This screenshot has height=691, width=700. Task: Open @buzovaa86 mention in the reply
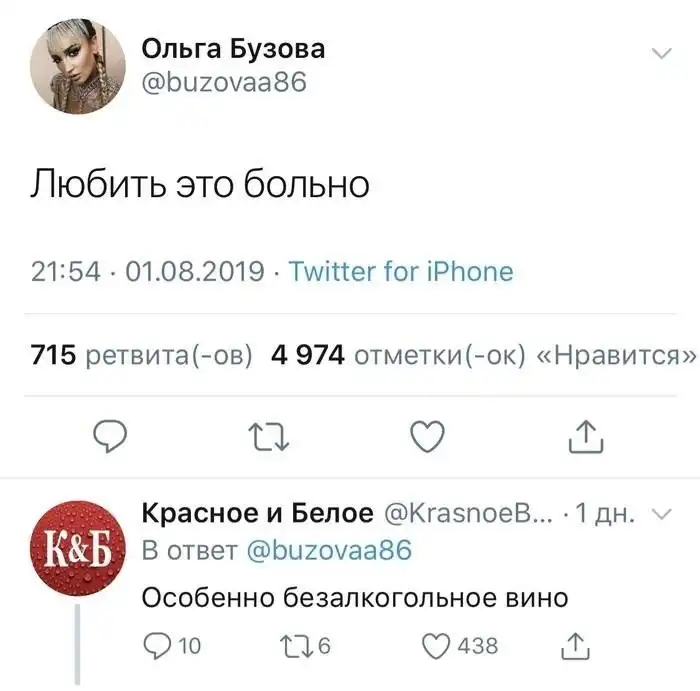(x=328, y=550)
